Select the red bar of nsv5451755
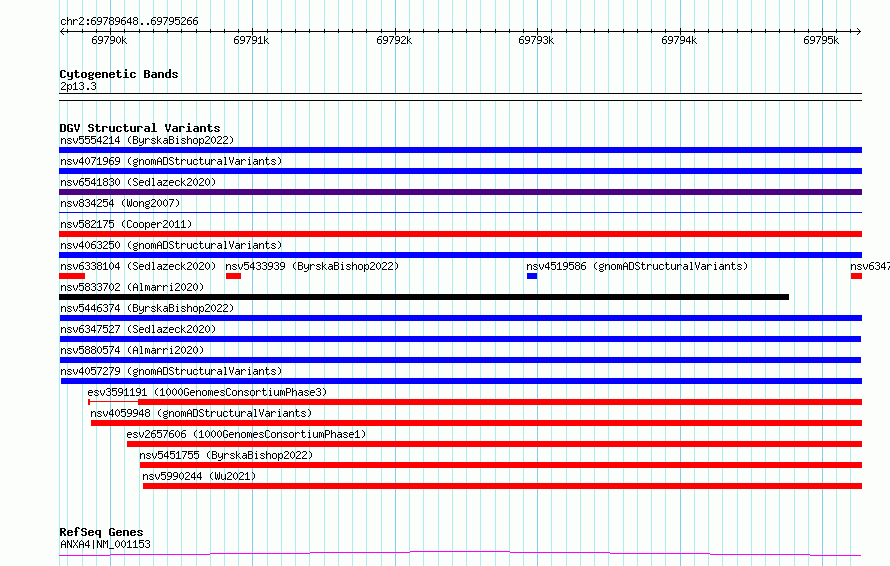This screenshot has height=566, width=890. (x=501, y=465)
